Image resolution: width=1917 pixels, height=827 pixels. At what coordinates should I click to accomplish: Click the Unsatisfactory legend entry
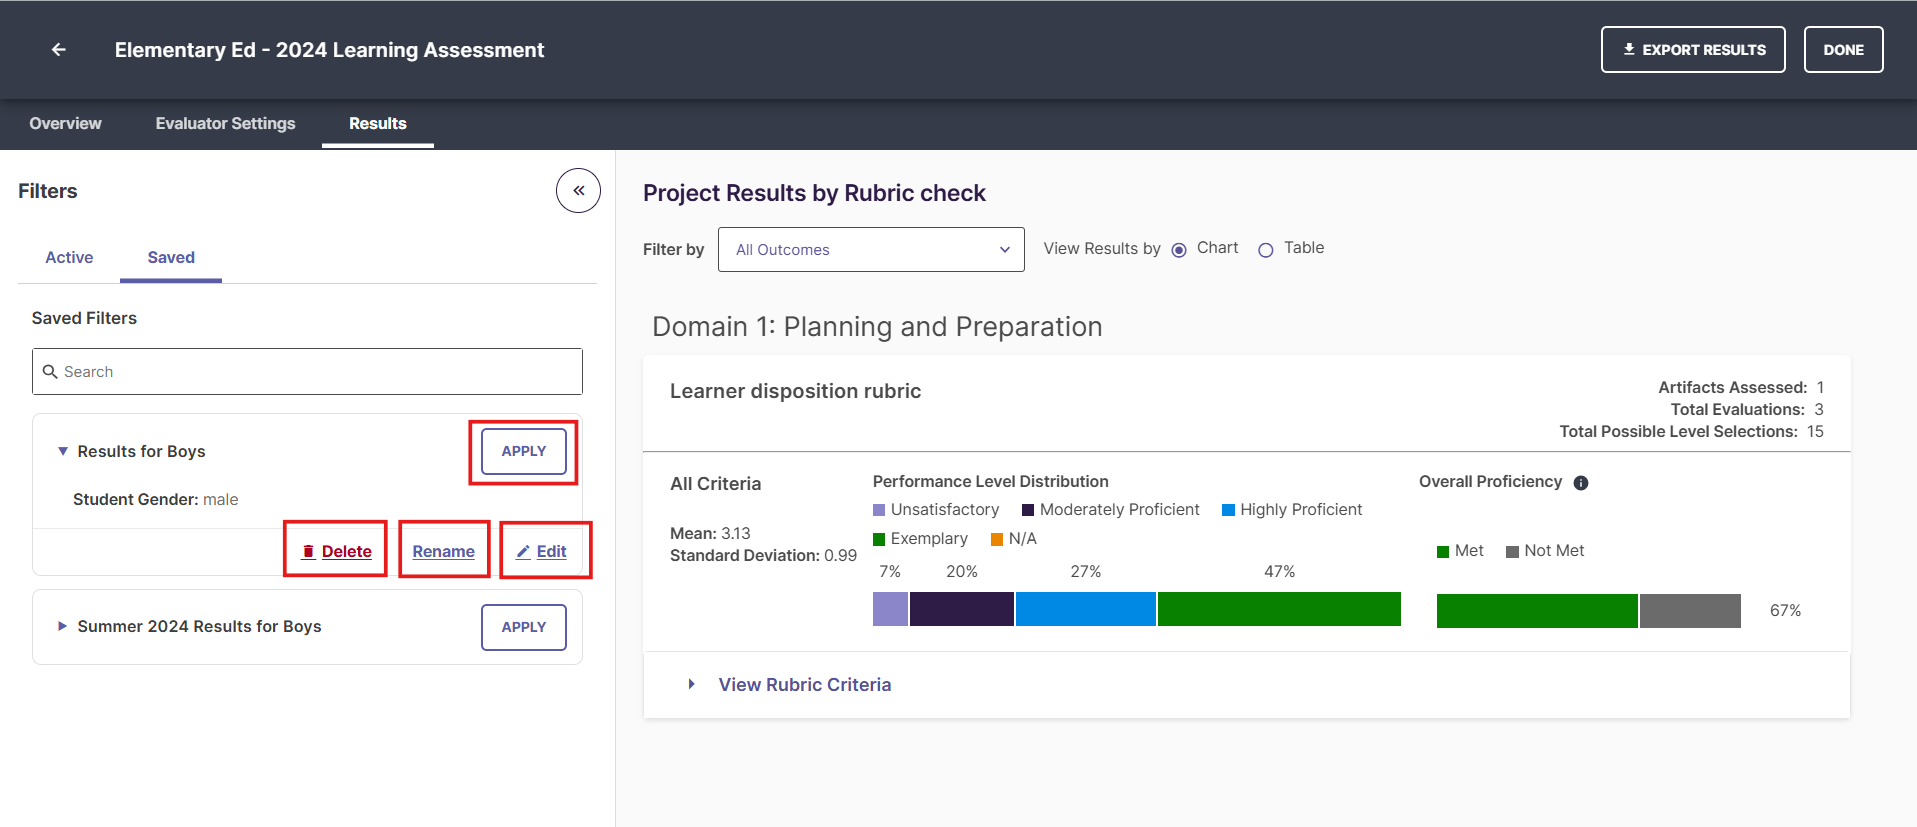click(x=936, y=510)
